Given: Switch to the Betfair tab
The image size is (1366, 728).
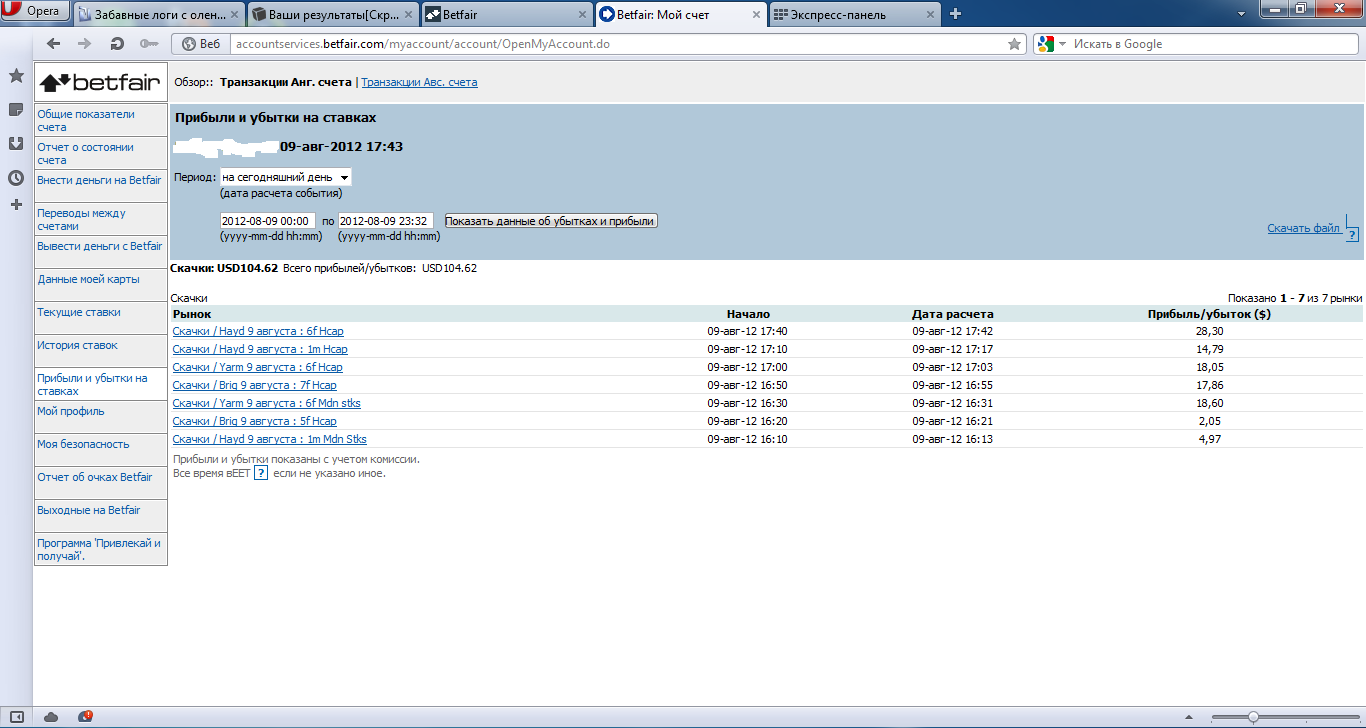Looking at the screenshot, I should (507, 14).
